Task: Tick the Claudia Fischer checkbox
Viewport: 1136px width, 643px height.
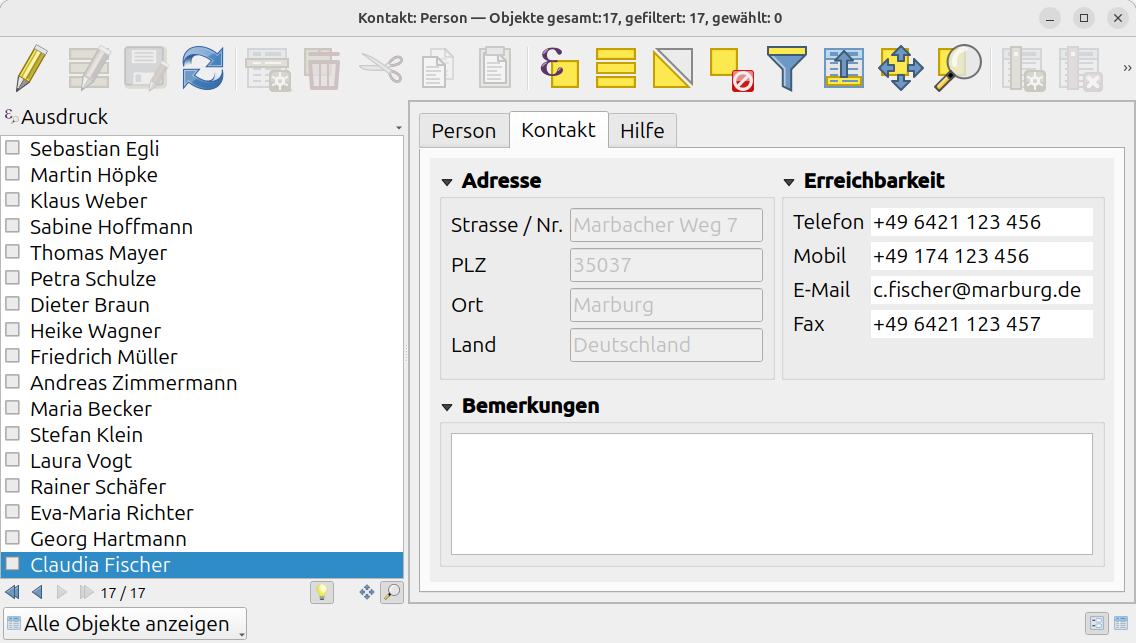Action: 12,564
